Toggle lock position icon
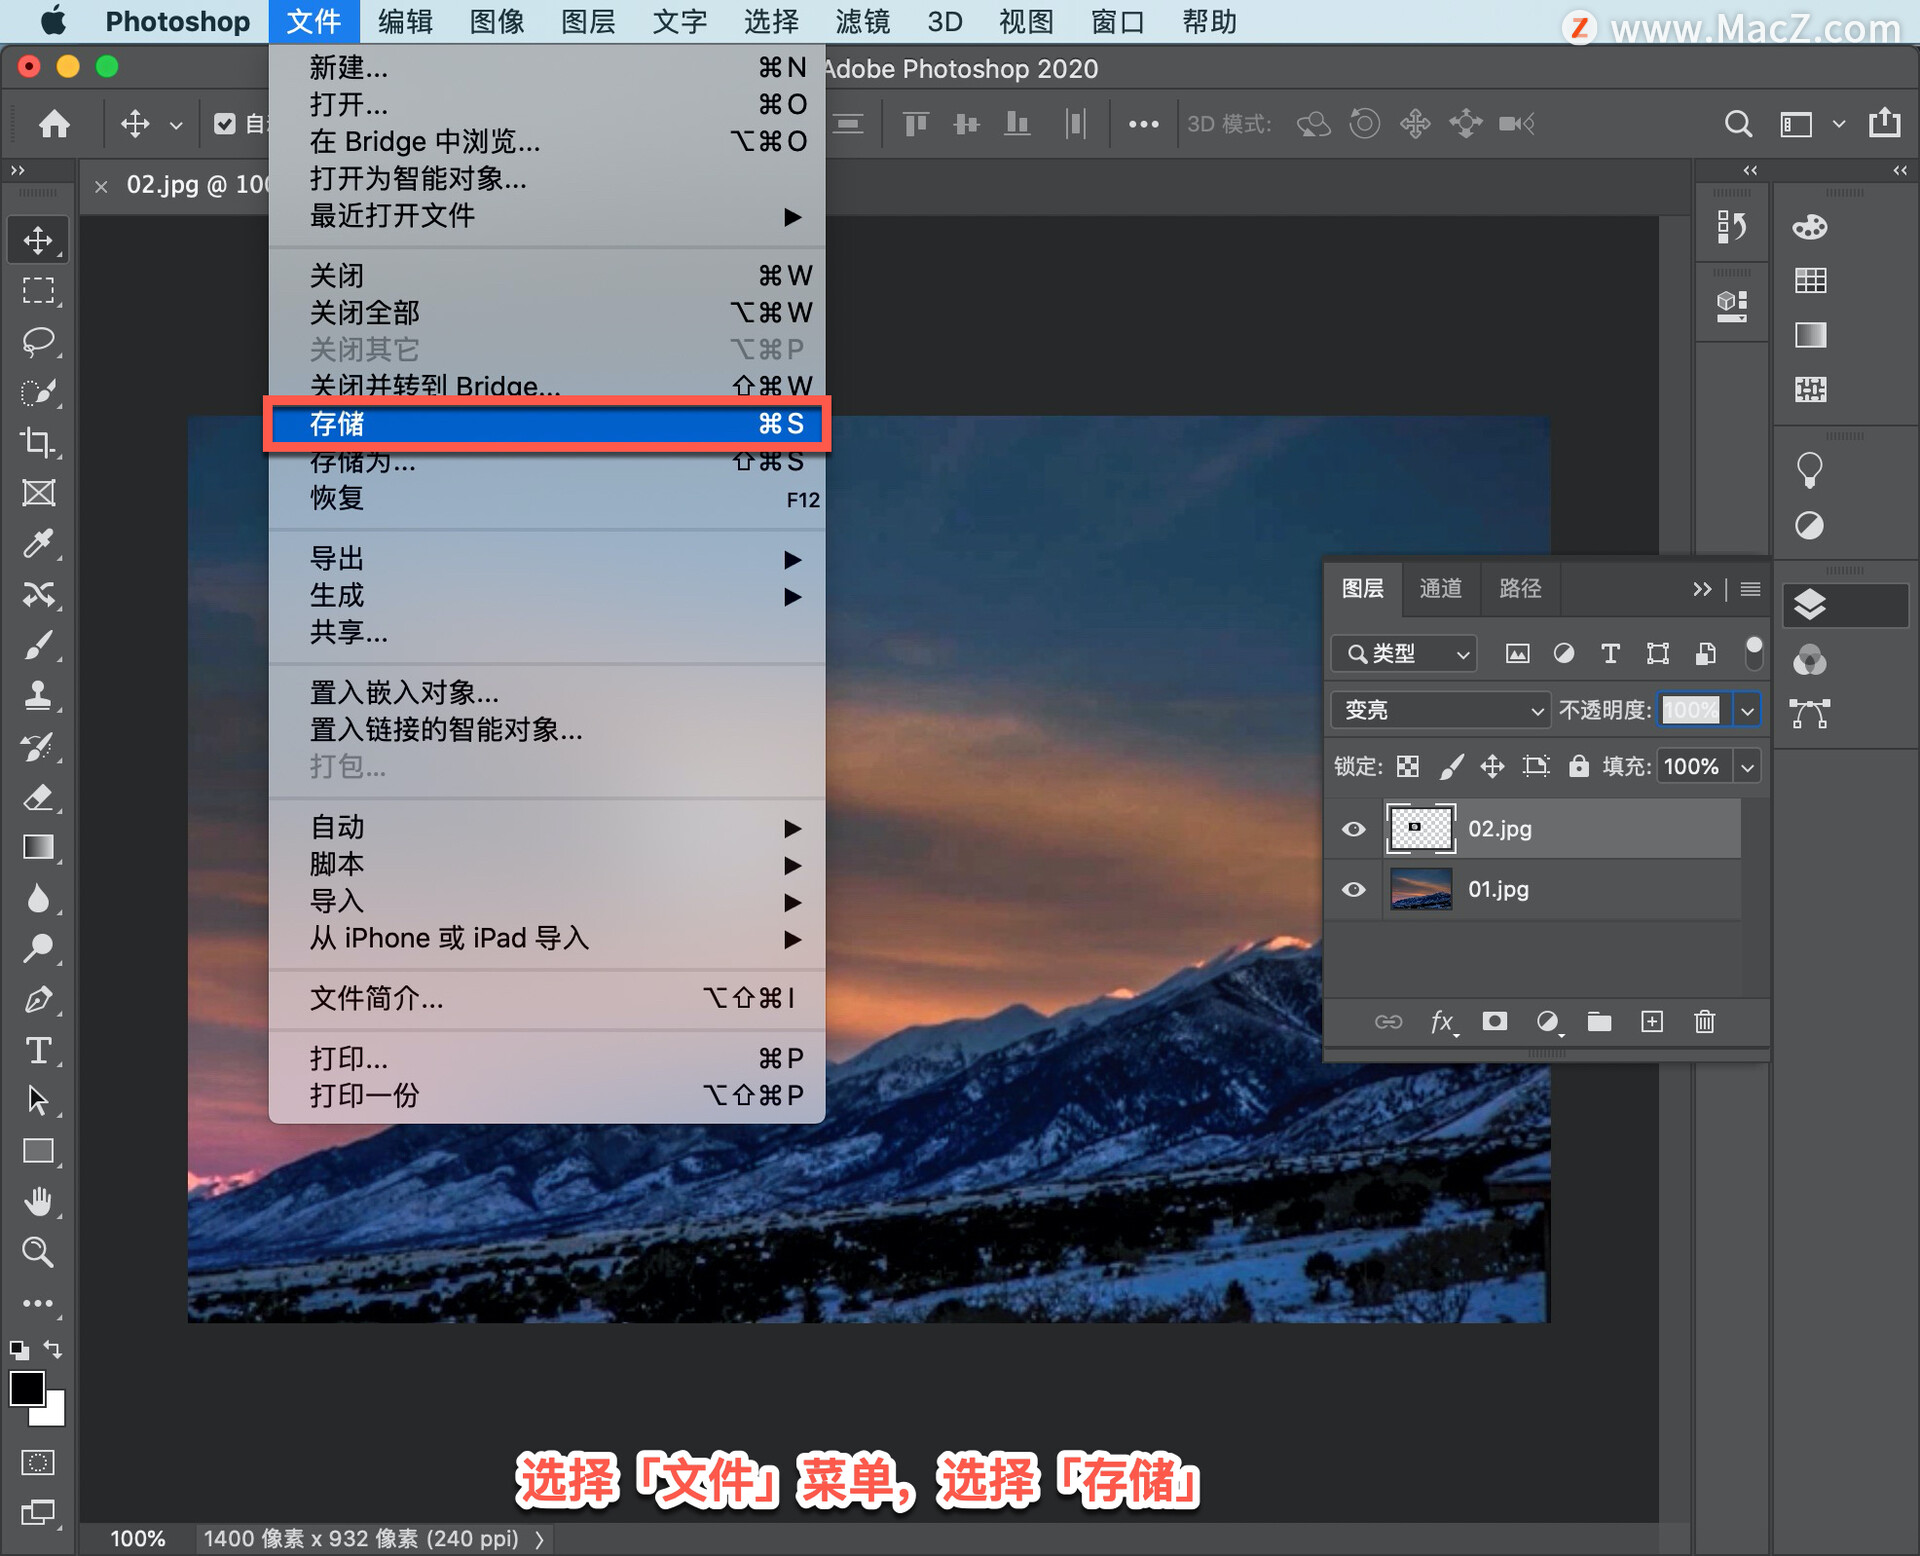 (x=1492, y=766)
